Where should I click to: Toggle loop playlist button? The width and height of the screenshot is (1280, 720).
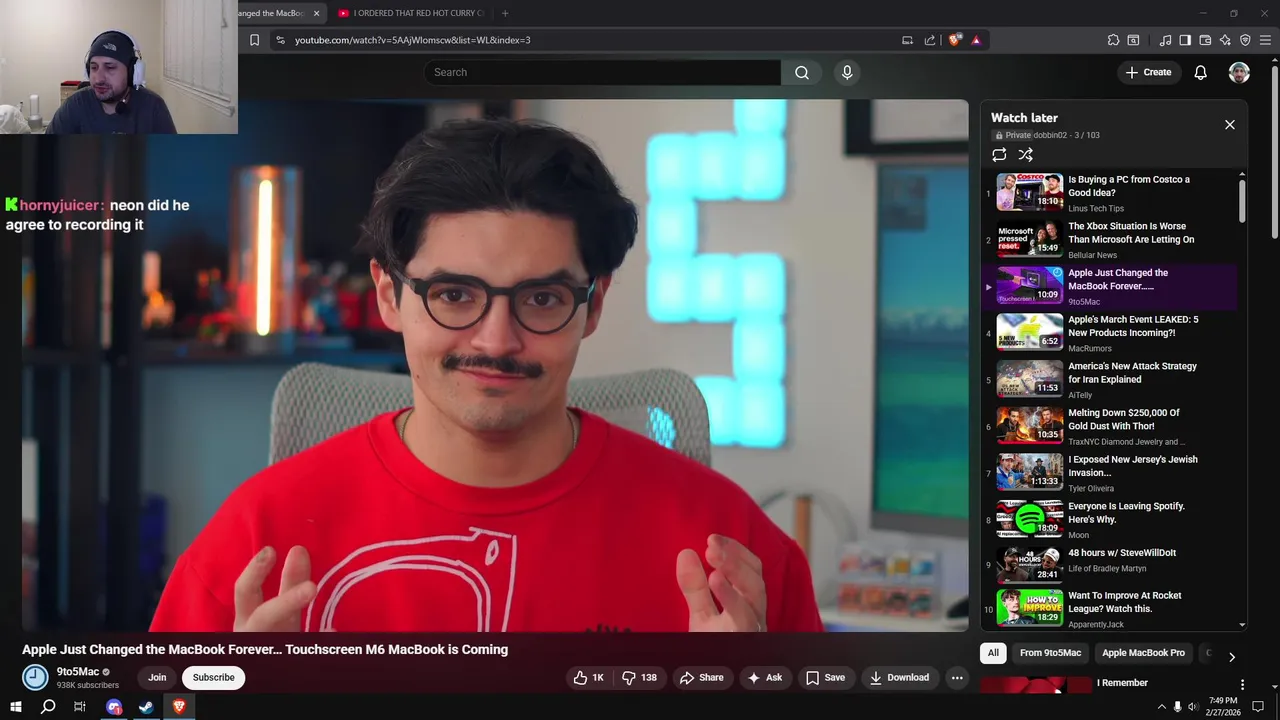click(999, 155)
